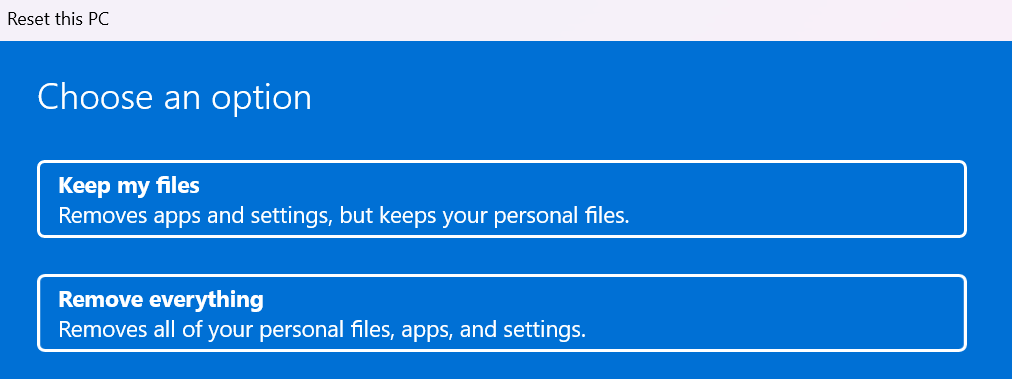Click "apps, and settings" text in second option
Image resolution: width=1012 pixels, height=379 pixels.
coord(494,330)
